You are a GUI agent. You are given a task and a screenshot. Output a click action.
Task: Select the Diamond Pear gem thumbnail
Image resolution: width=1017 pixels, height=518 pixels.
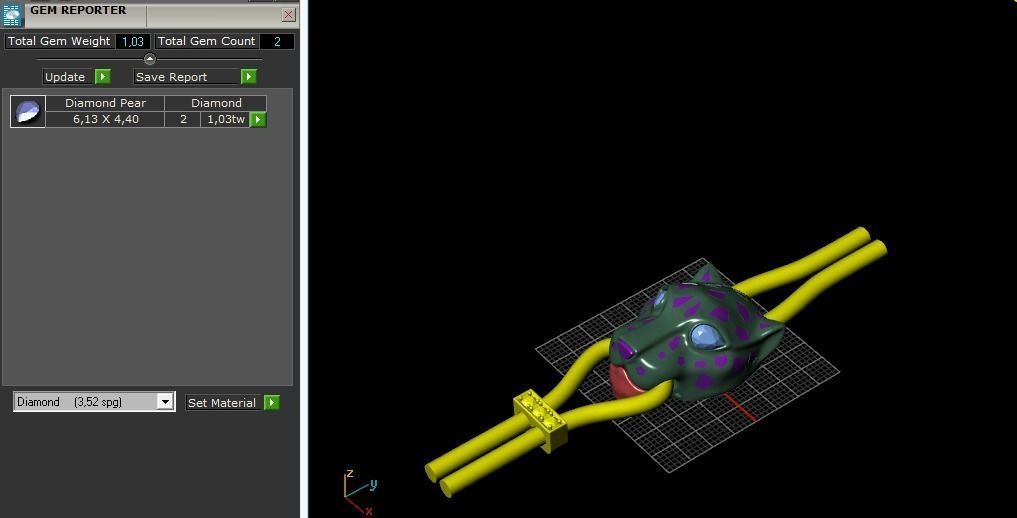[x=28, y=111]
